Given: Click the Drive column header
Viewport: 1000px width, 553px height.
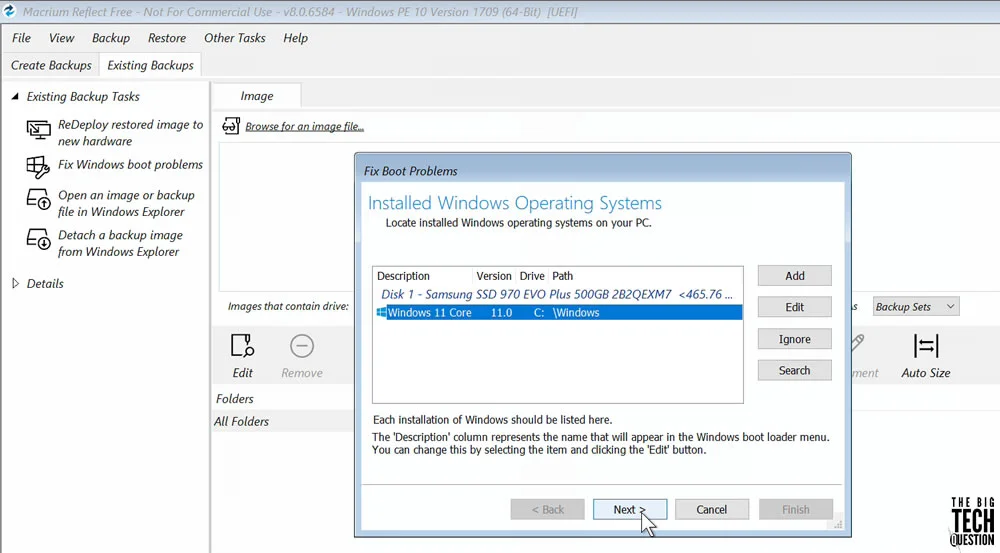Looking at the screenshot, I should coord(532,276).
